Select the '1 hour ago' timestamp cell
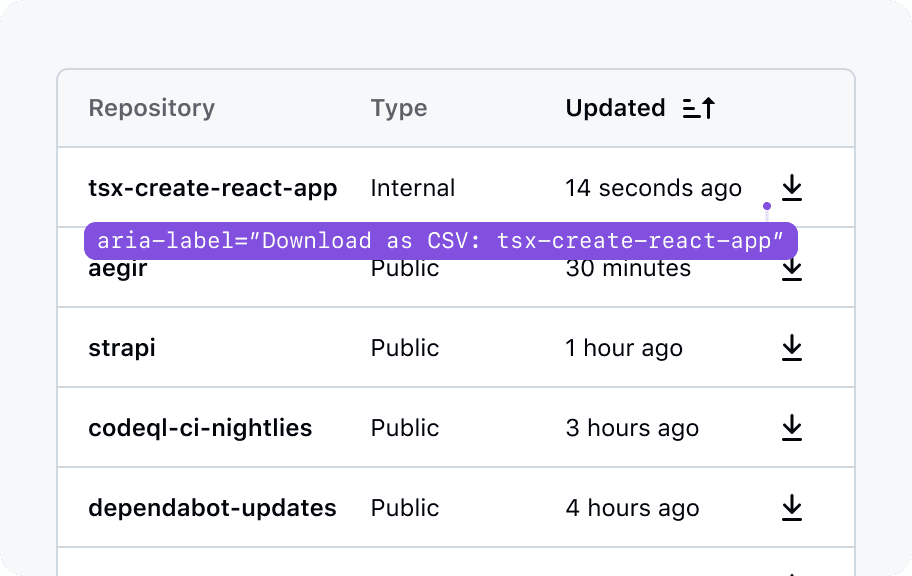Viewport: 912px width, 576px height. point(624,348)
